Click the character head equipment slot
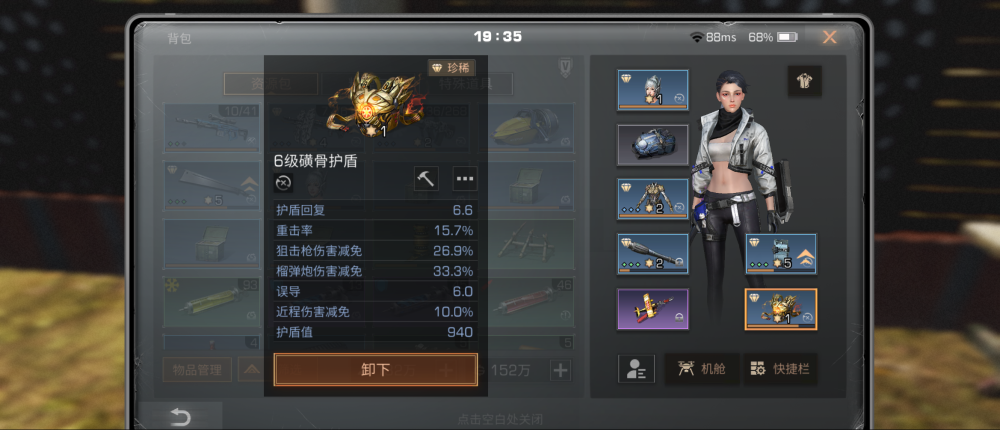Viewport: 1000px width, 430px height. tap(652, 90)
